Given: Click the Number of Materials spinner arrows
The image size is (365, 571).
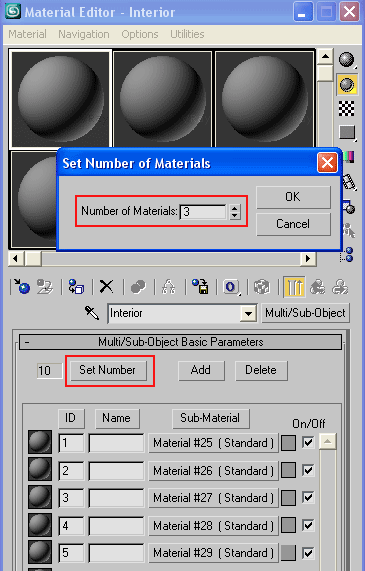Looking at the screenshot, I should tap(235, 211).
